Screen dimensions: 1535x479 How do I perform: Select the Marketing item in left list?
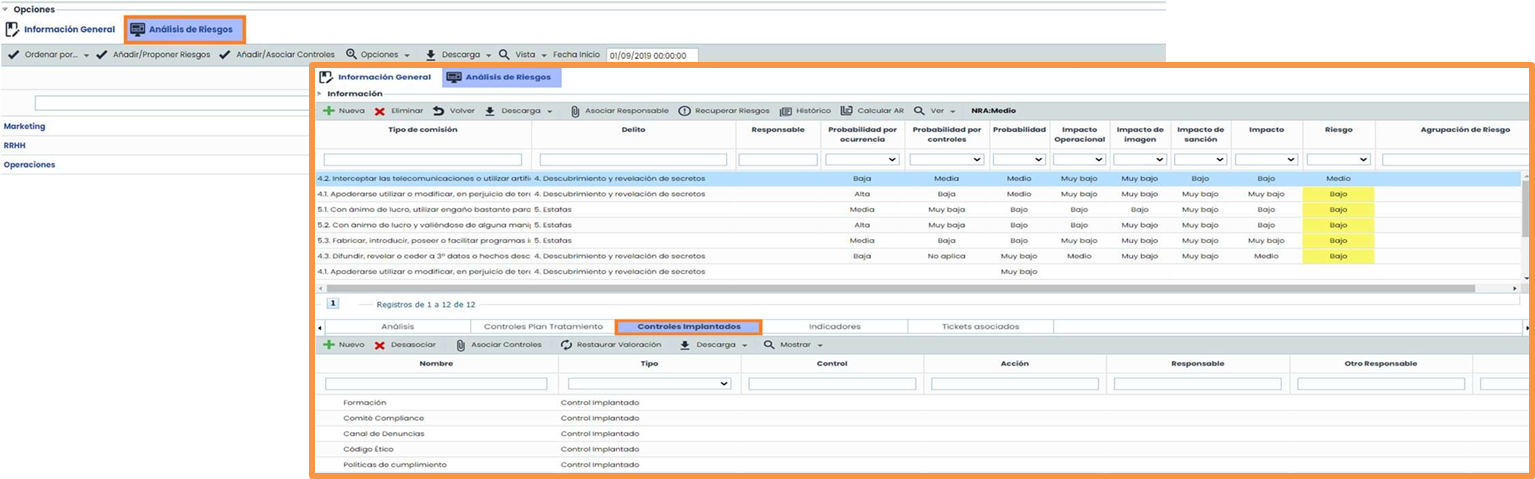pyautogui.click(x=25, y=126)
